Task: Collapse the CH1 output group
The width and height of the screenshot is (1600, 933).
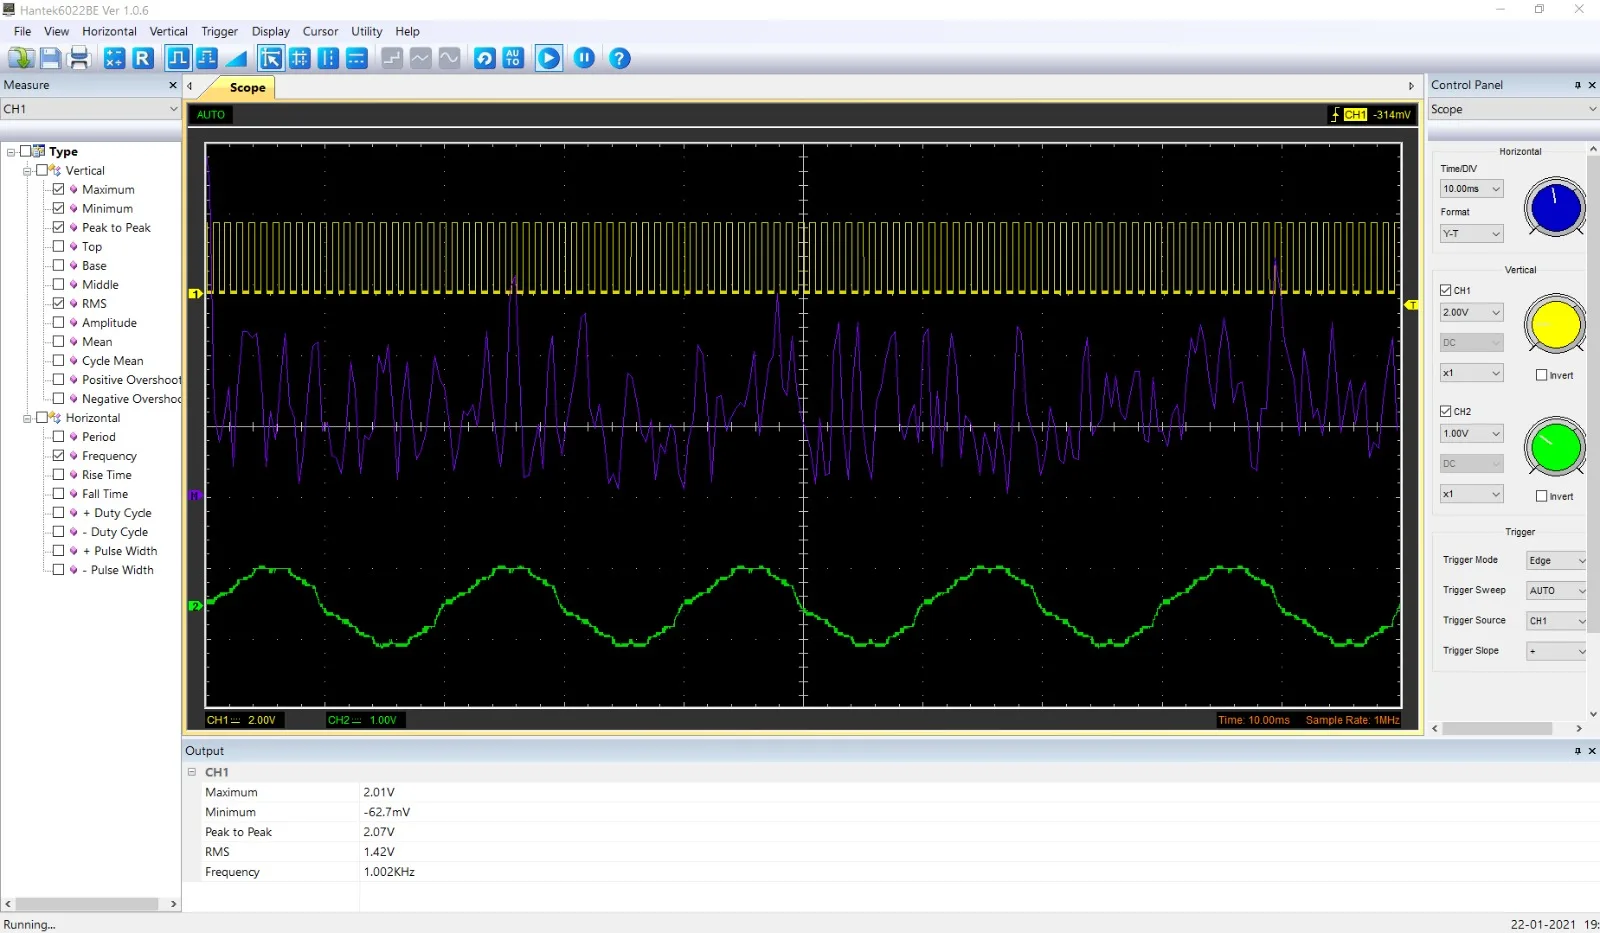Action: coord(192,772)
